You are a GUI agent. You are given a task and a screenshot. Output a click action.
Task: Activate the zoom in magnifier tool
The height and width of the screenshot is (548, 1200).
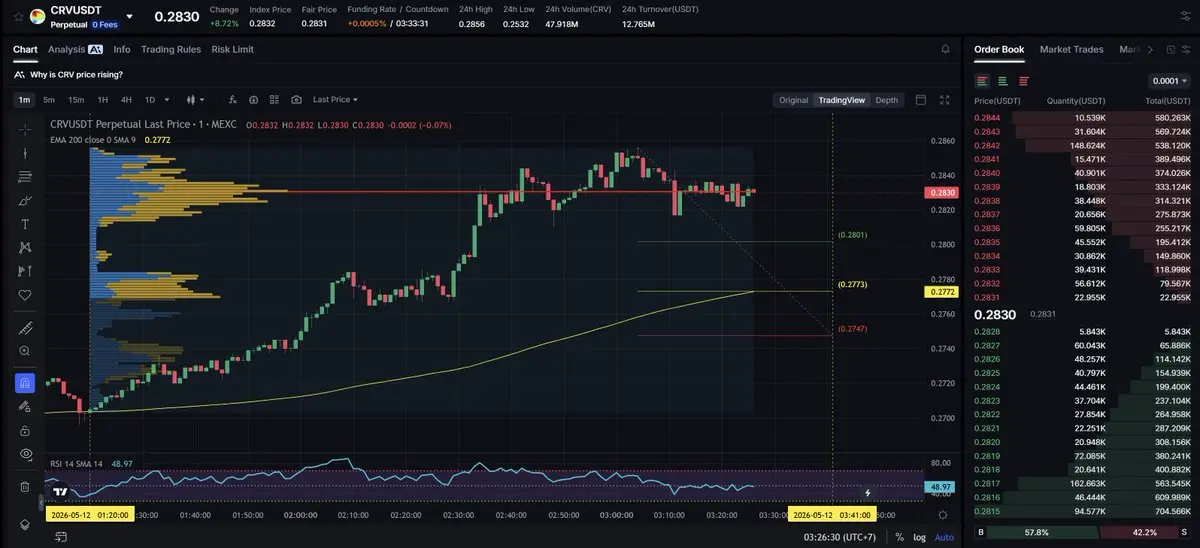(x=25, y=351)
